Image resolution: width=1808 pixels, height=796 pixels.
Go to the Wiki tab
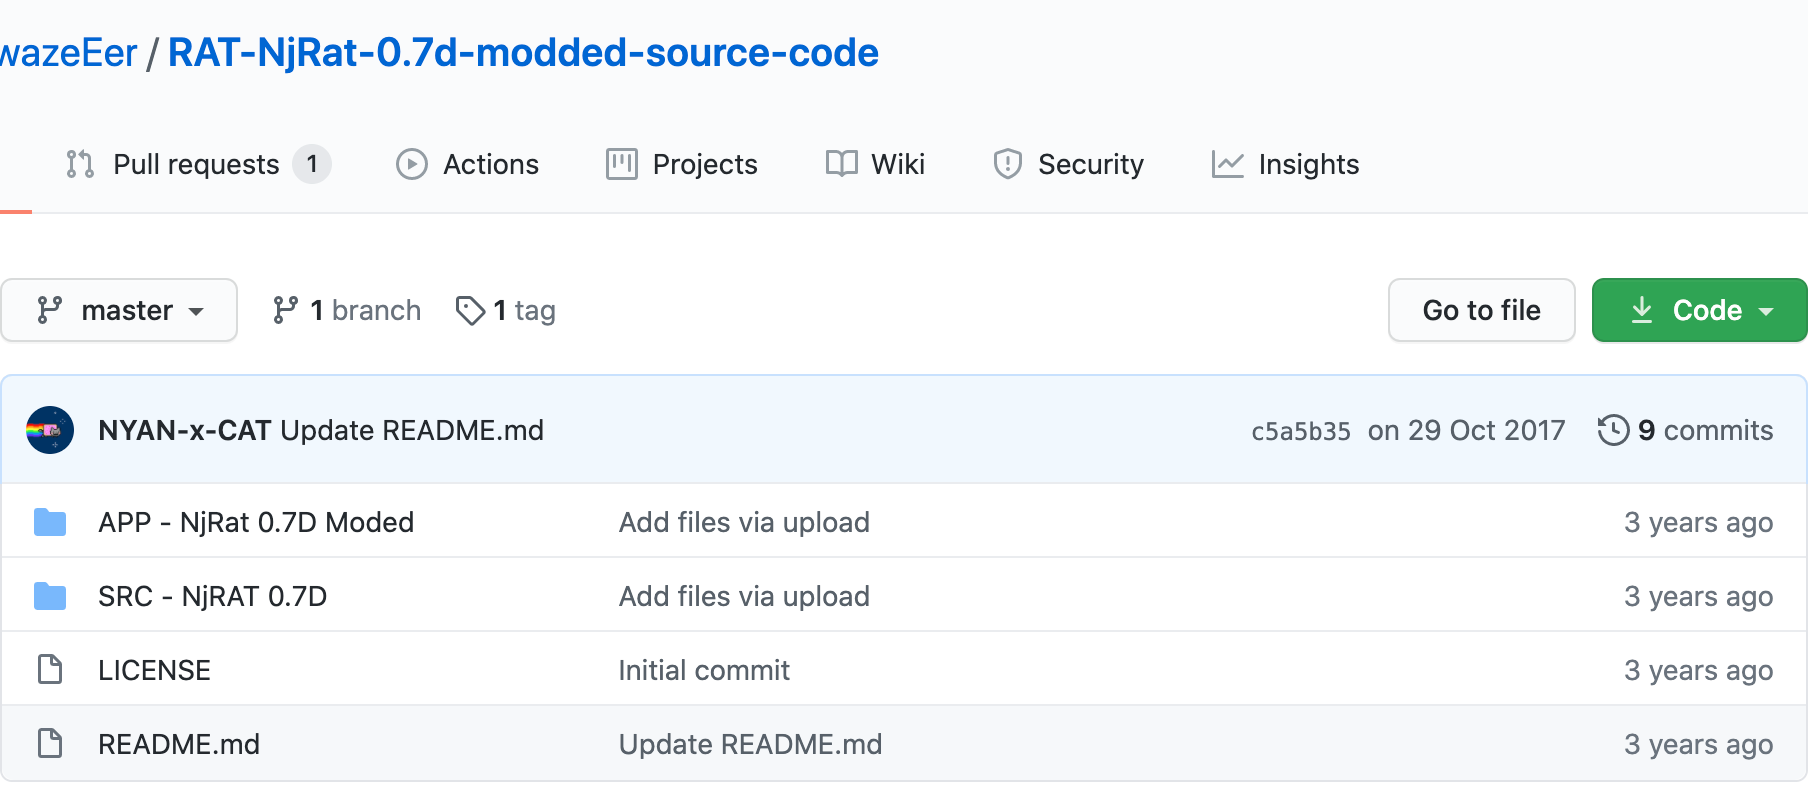tap(875, 164)
